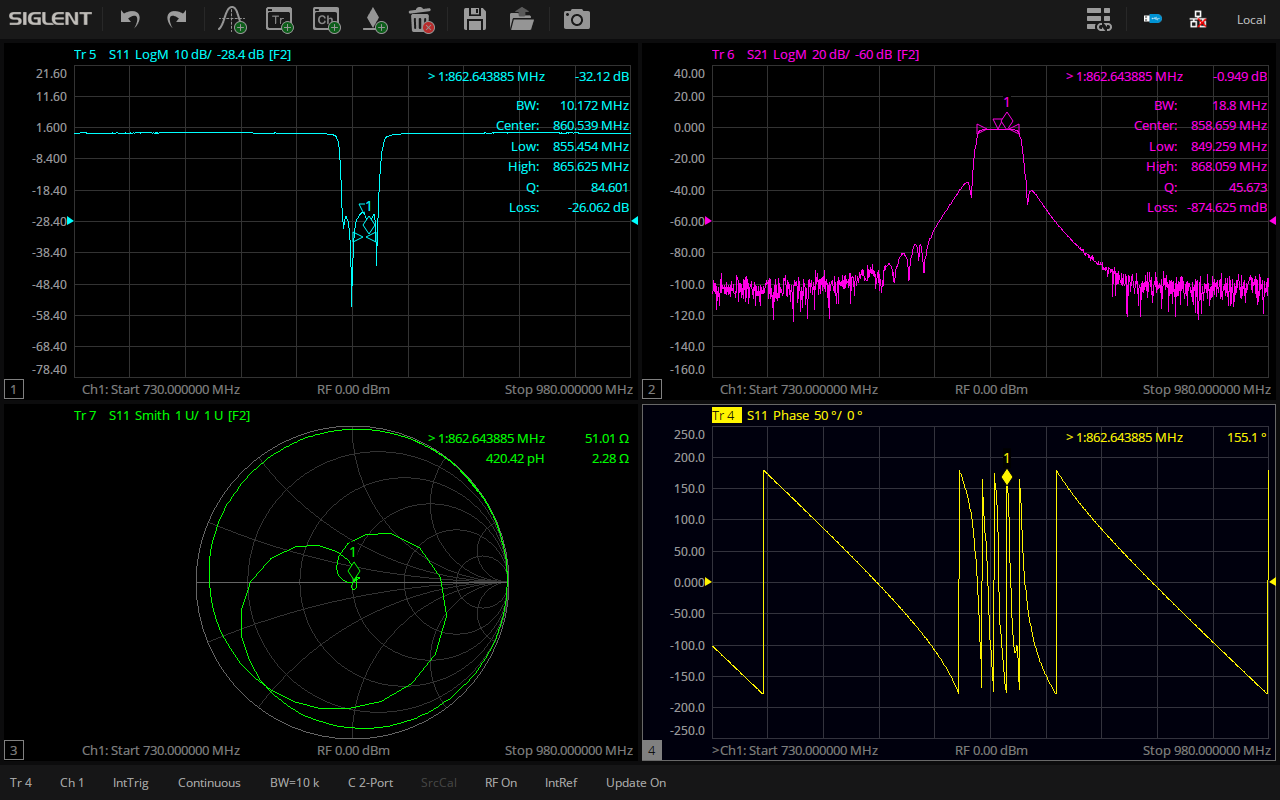The width and height of the screenshot is (1280, 800).
Task: Click the disconnected network LAN icon
Action: click(x=1197, y=19)
